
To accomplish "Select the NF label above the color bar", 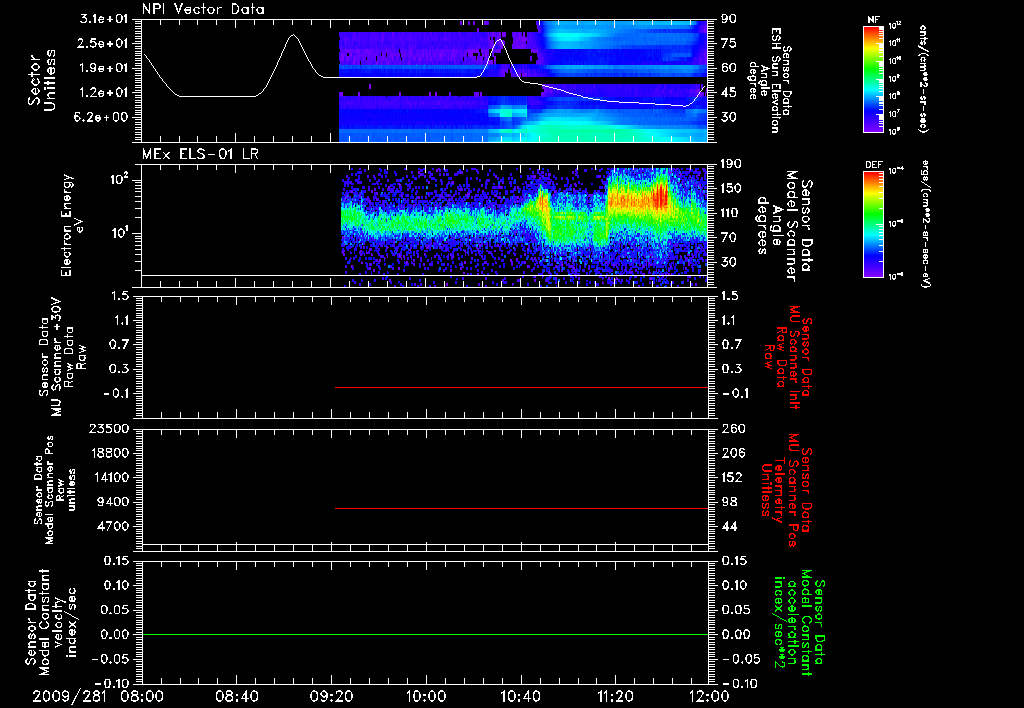I will click(x=873, y=20).
